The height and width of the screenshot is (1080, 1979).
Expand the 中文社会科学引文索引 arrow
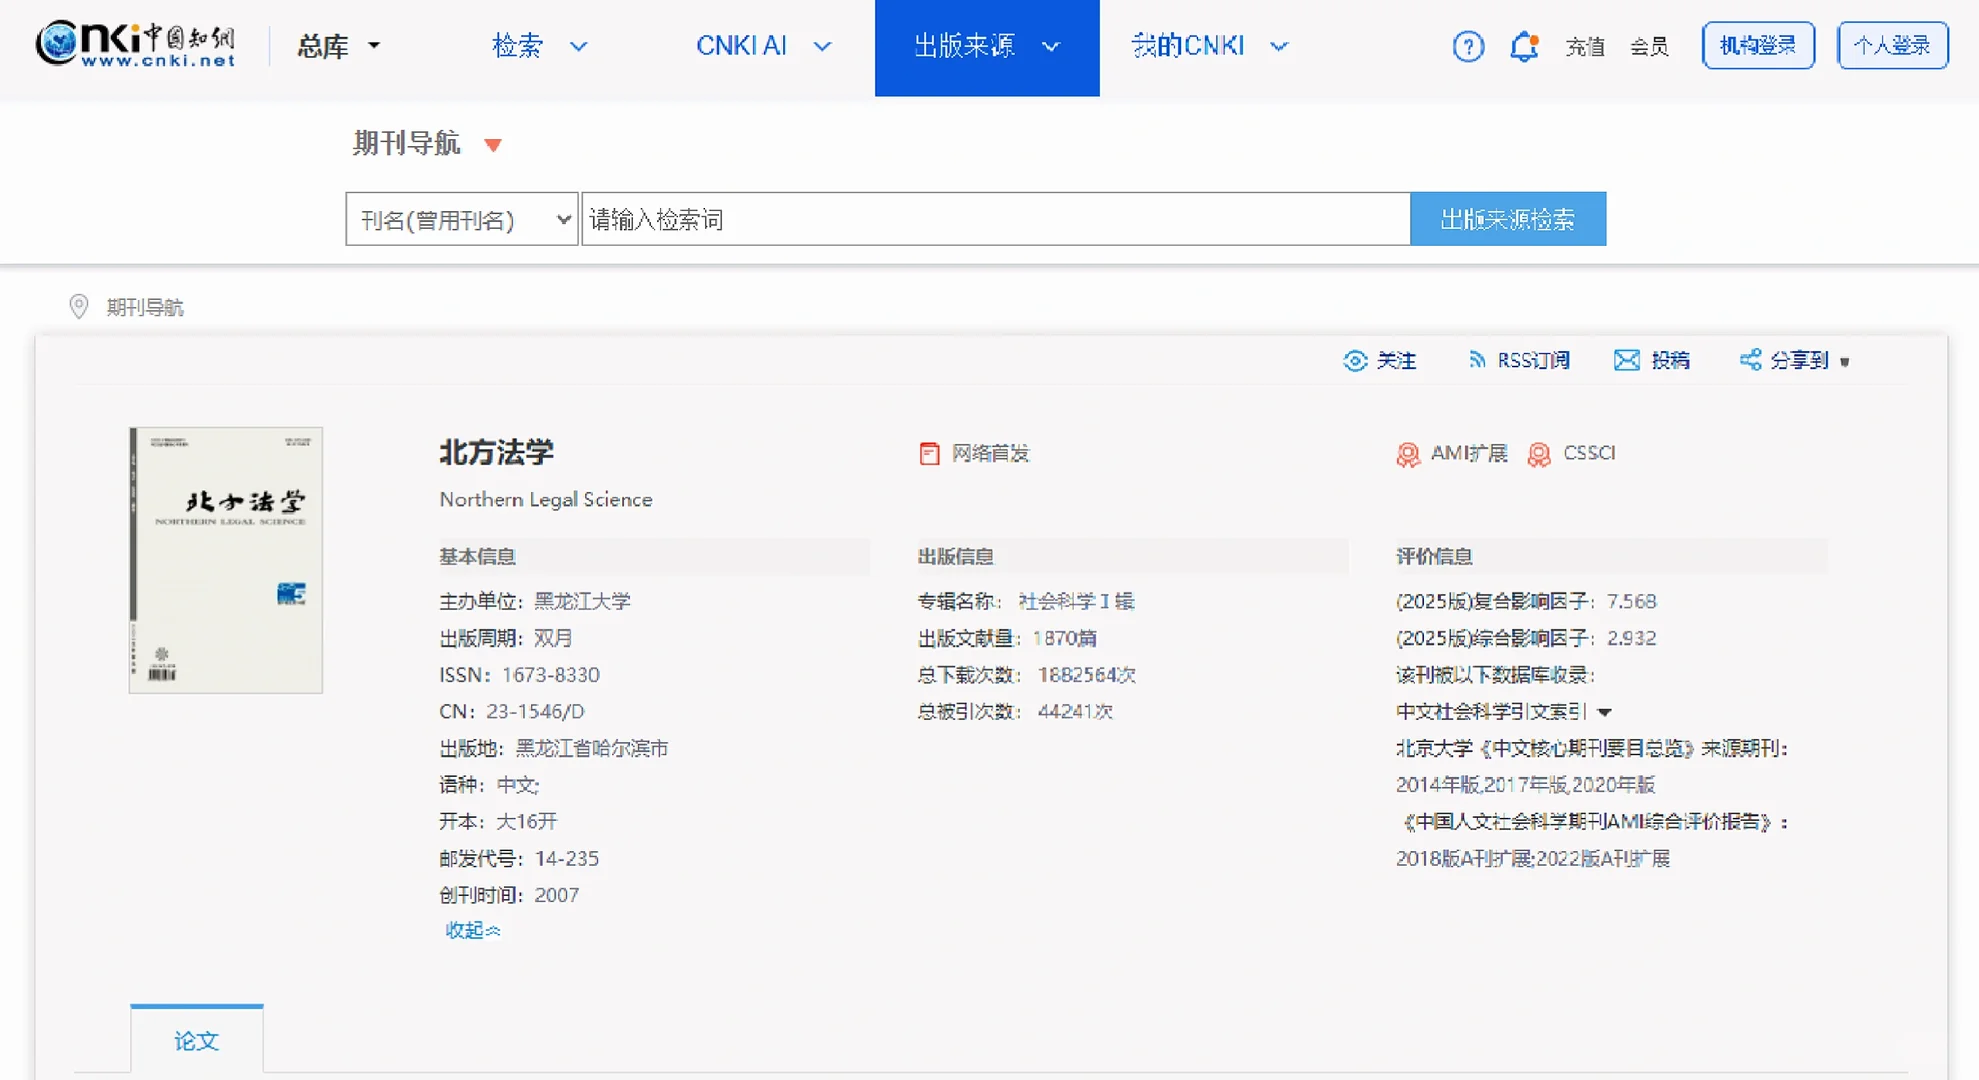point(1605,712)
